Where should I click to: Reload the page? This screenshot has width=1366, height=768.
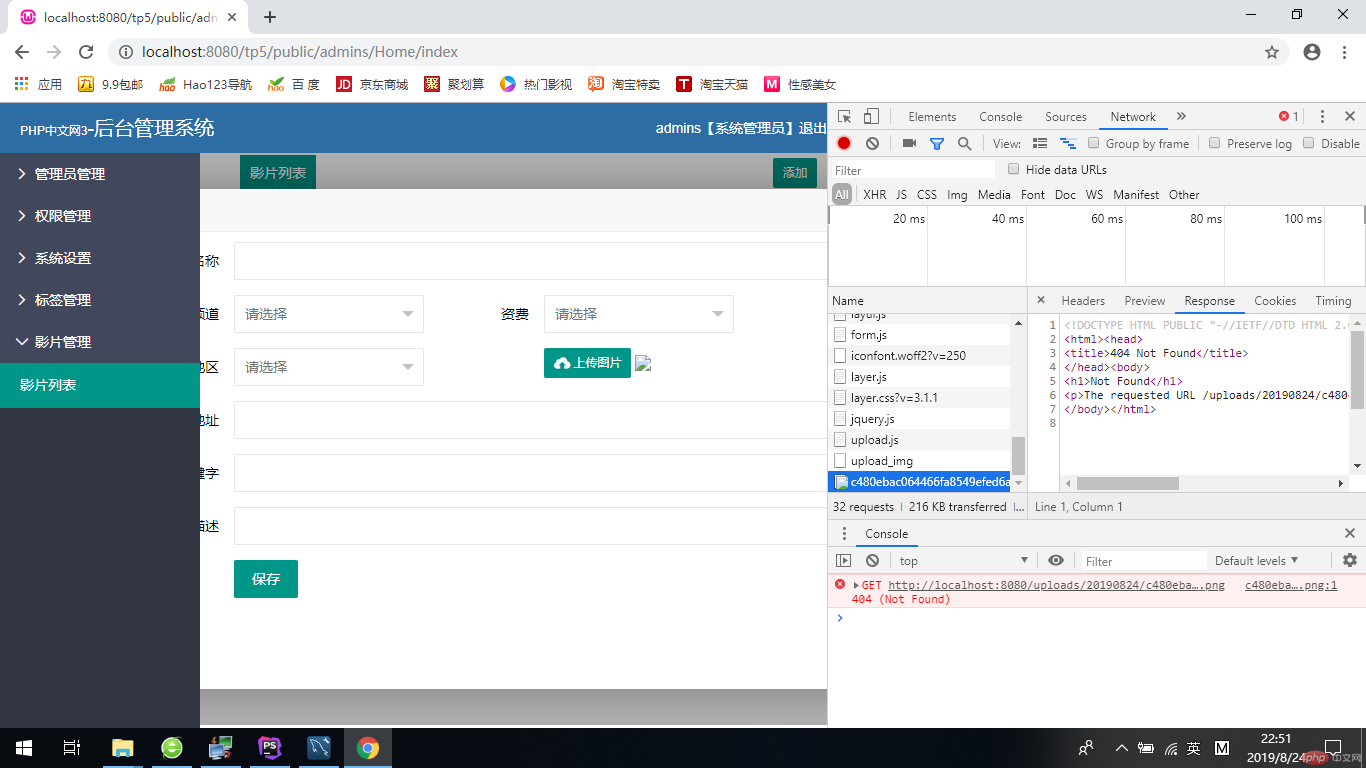pos(86,52)
